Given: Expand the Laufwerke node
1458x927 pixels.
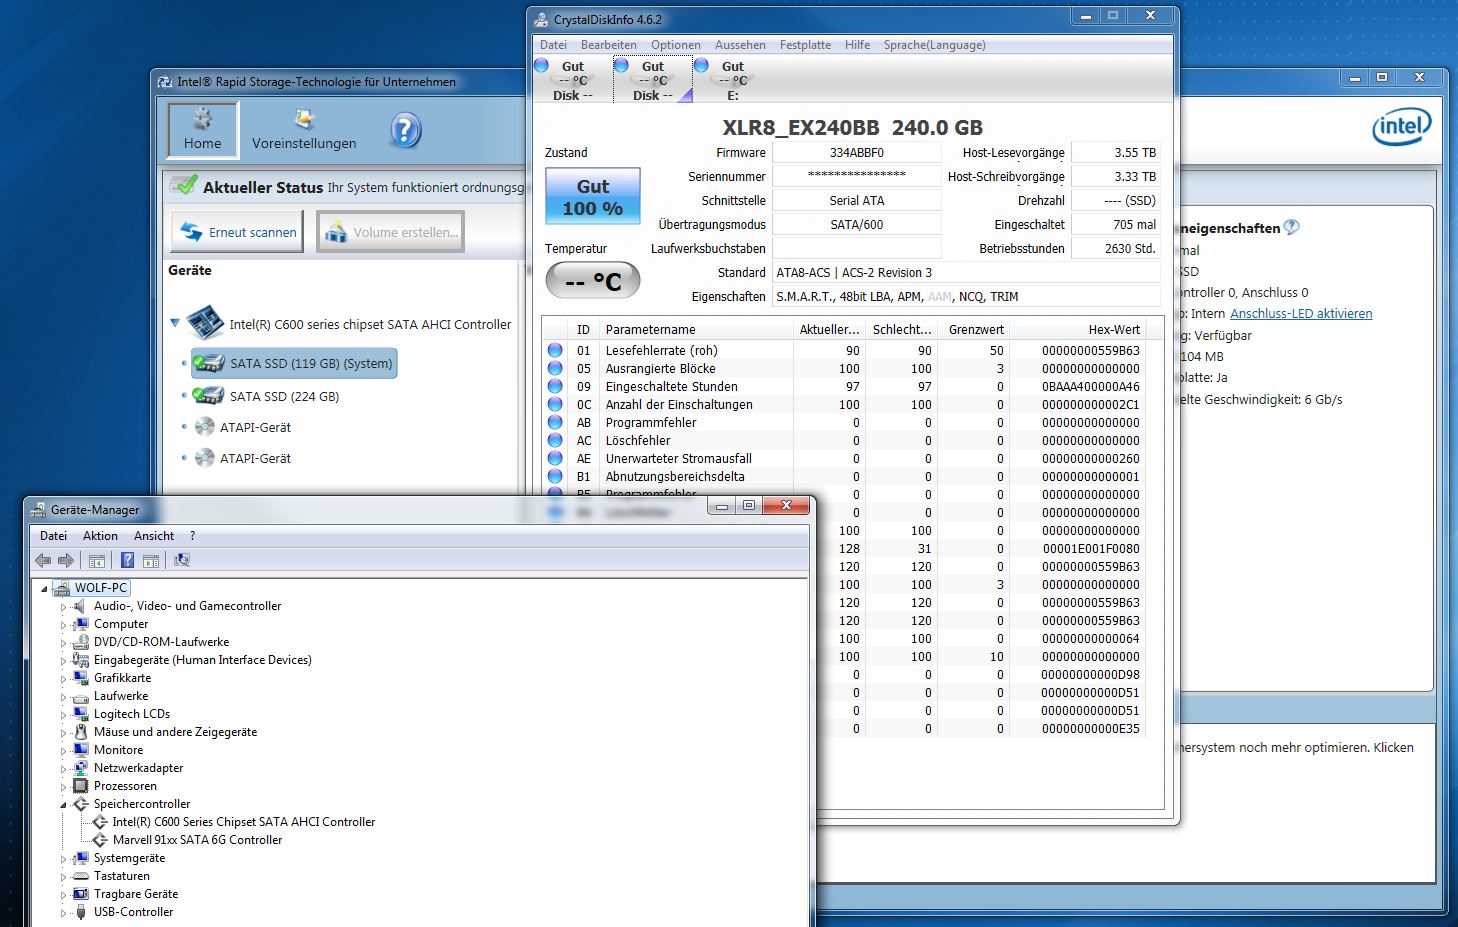Looking at the screenshot, I should [63, 697].
